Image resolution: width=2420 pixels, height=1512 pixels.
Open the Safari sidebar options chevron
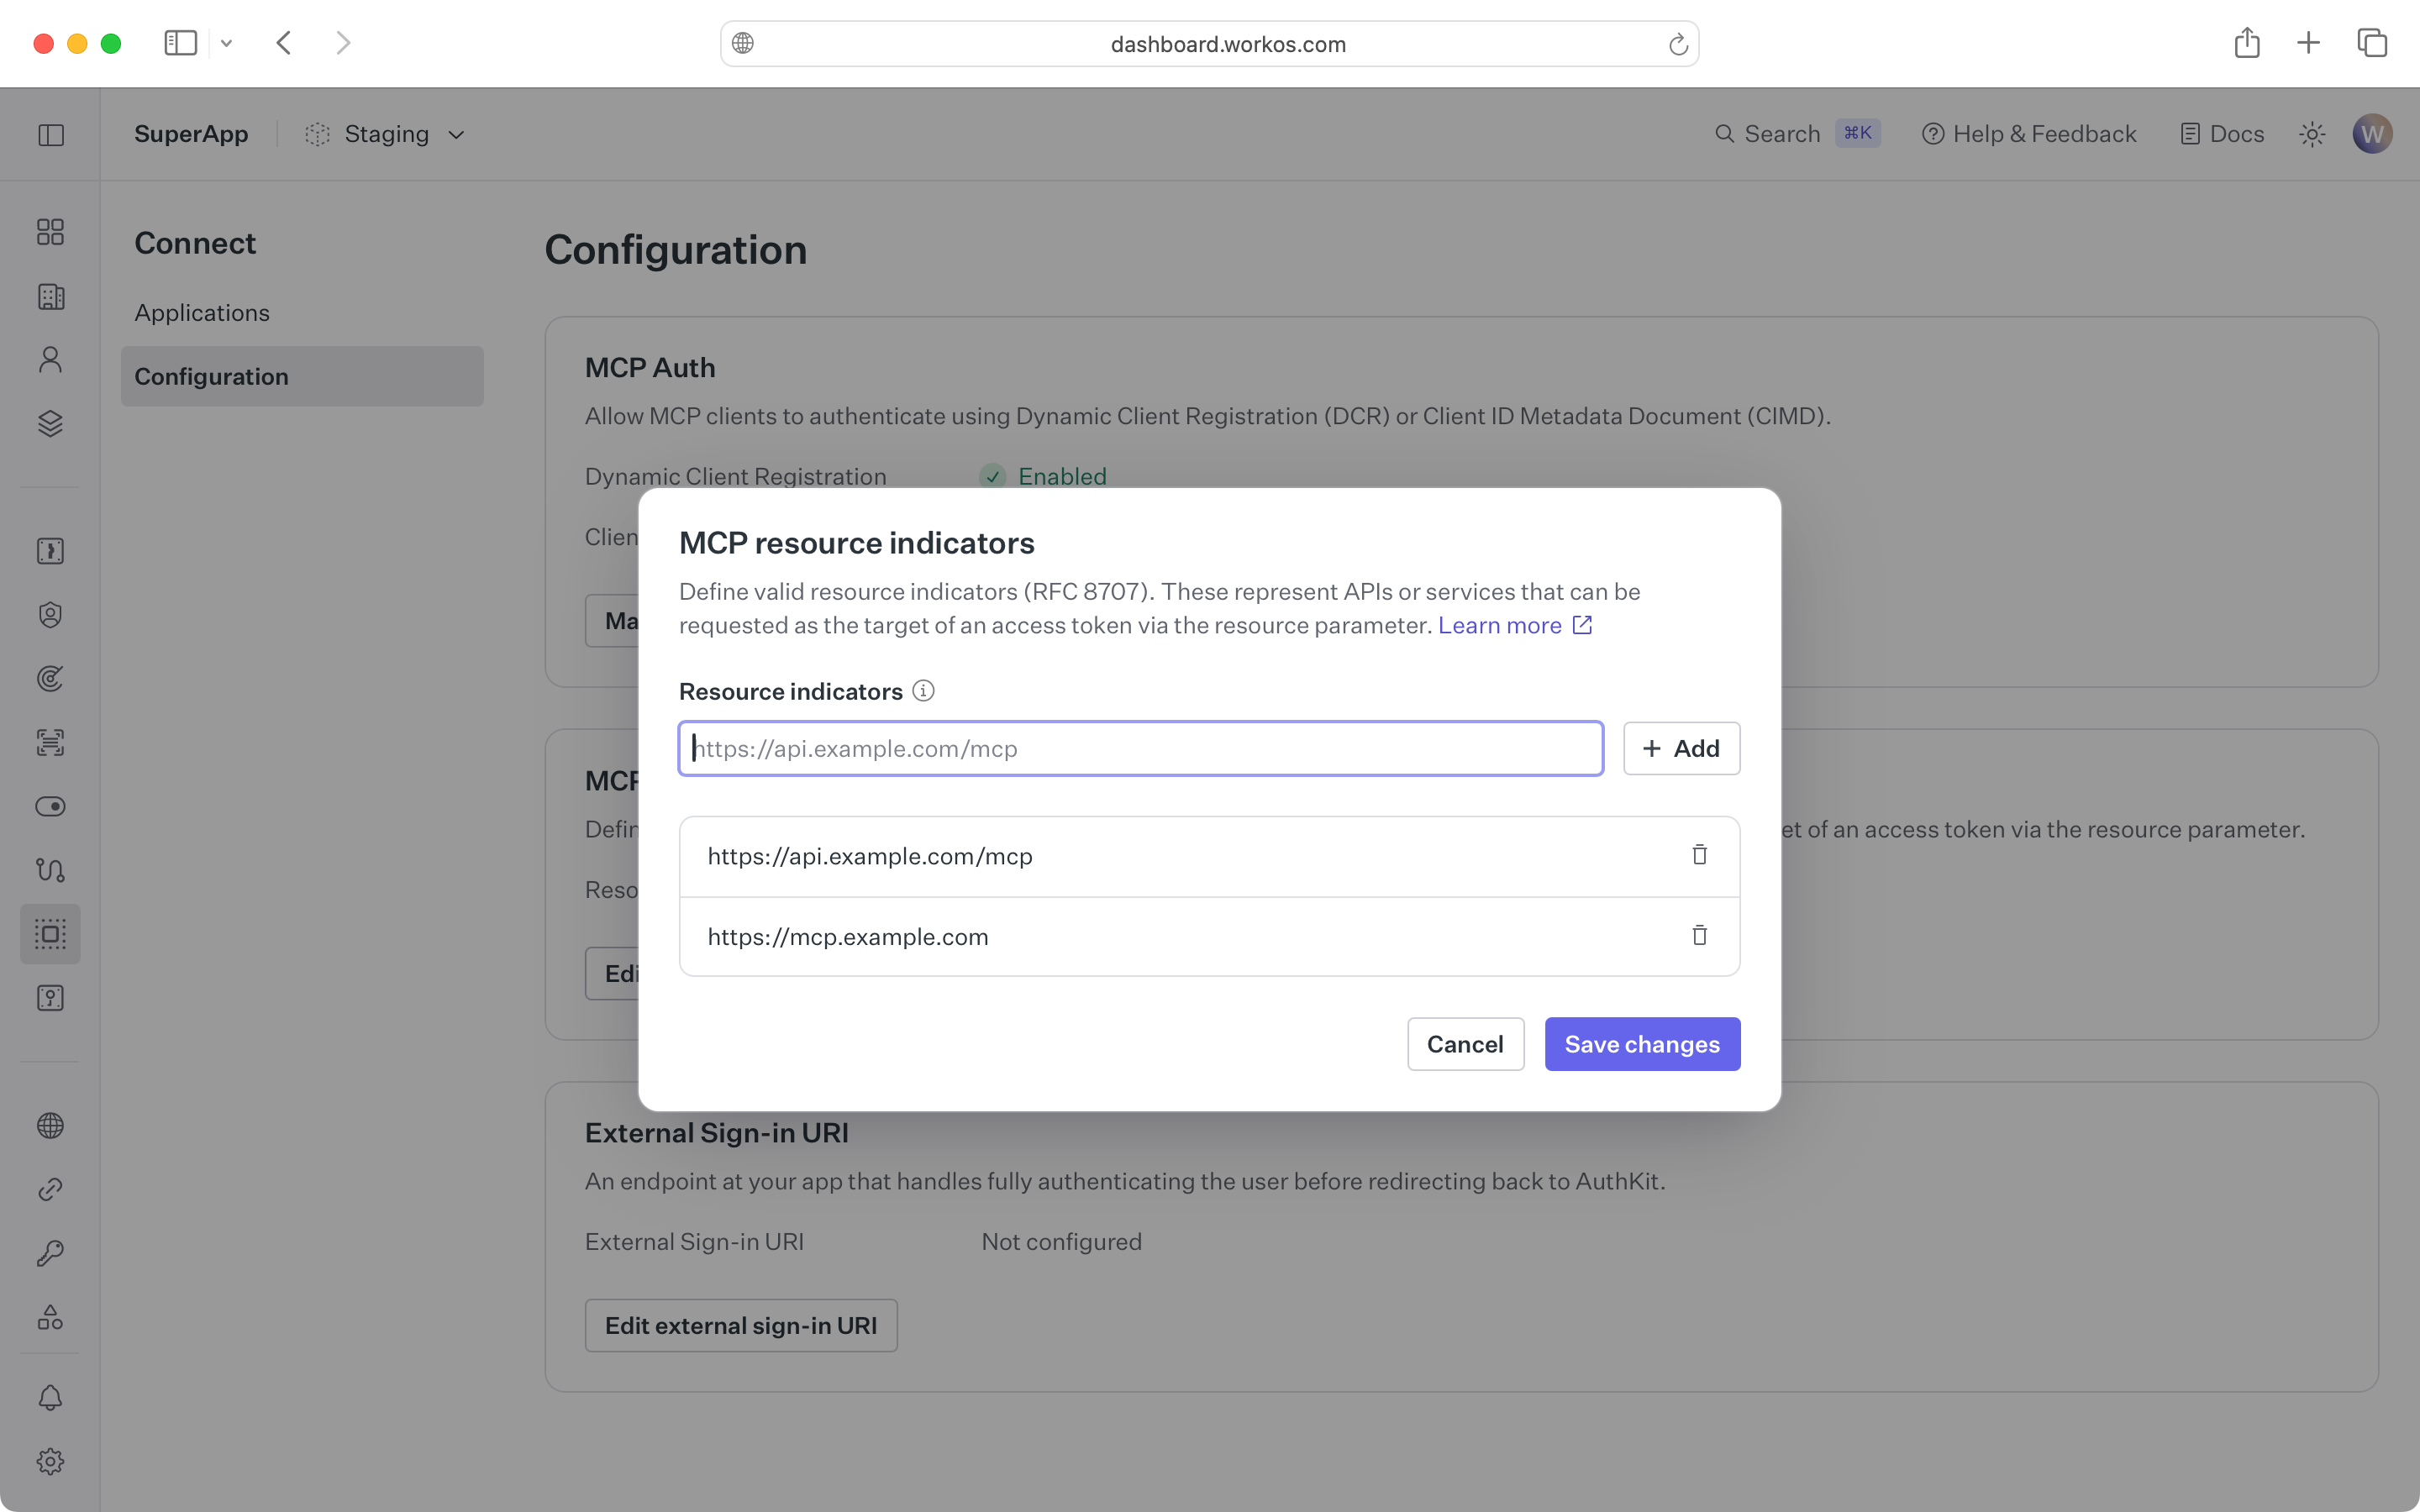pyautogui.click(x=226, y=43)
